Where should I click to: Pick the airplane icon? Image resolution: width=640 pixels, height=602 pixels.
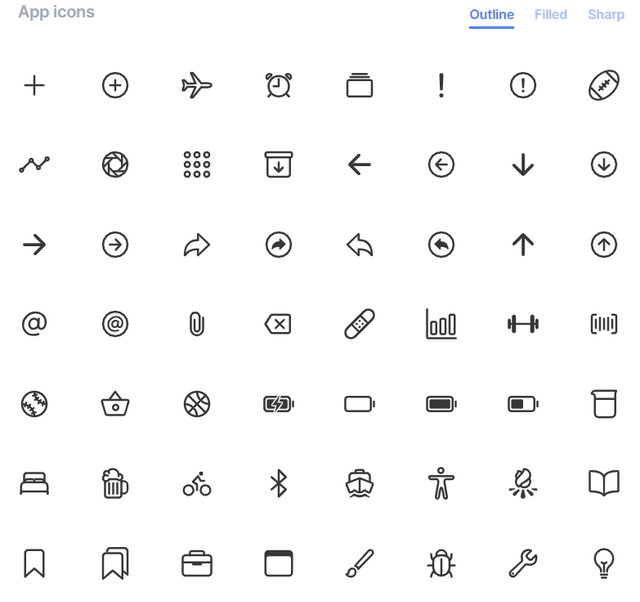click(x=197, y=85)
